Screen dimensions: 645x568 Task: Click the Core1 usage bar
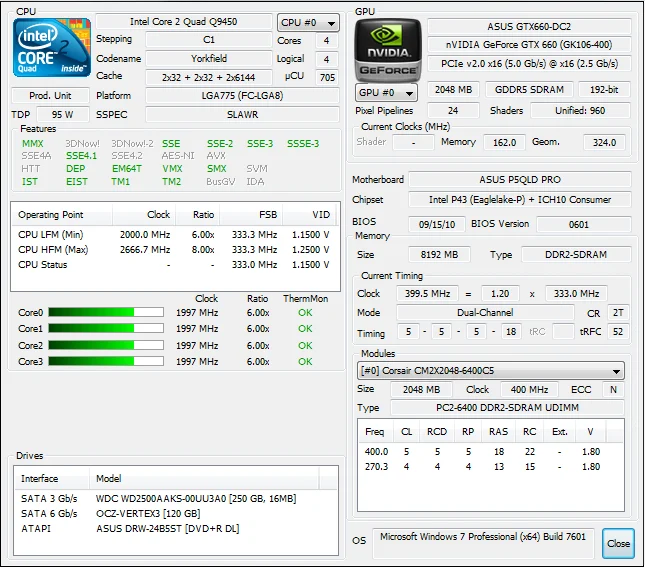click(106, 329)
